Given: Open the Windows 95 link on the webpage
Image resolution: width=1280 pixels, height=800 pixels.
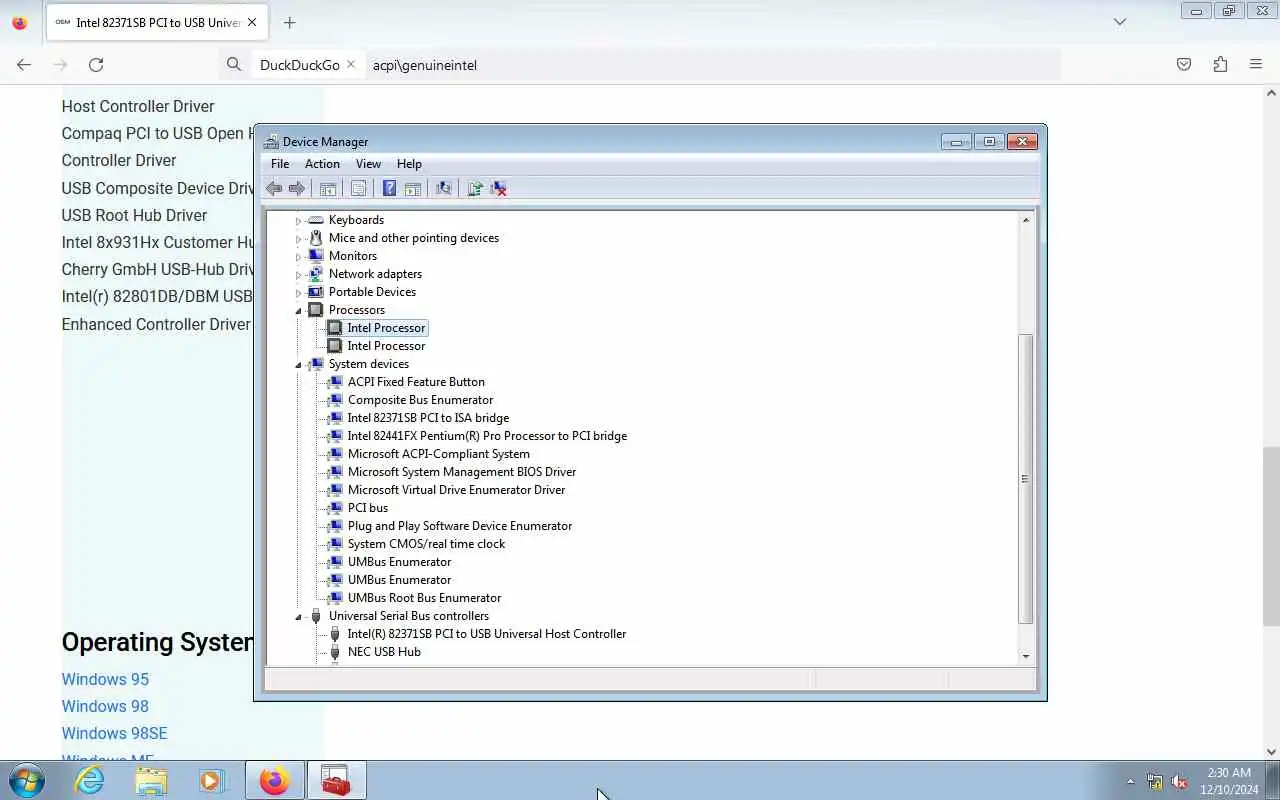Looking at the screenshot, I should pos(105,679).
